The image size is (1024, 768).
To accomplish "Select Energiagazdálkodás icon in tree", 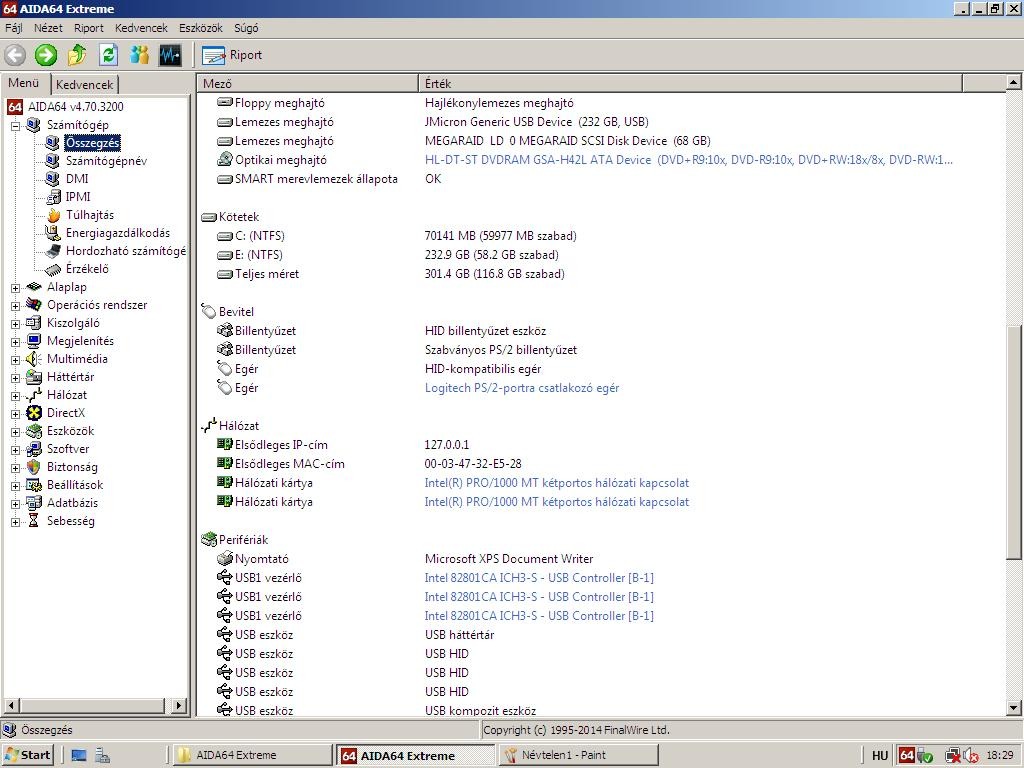I will 53,232.
